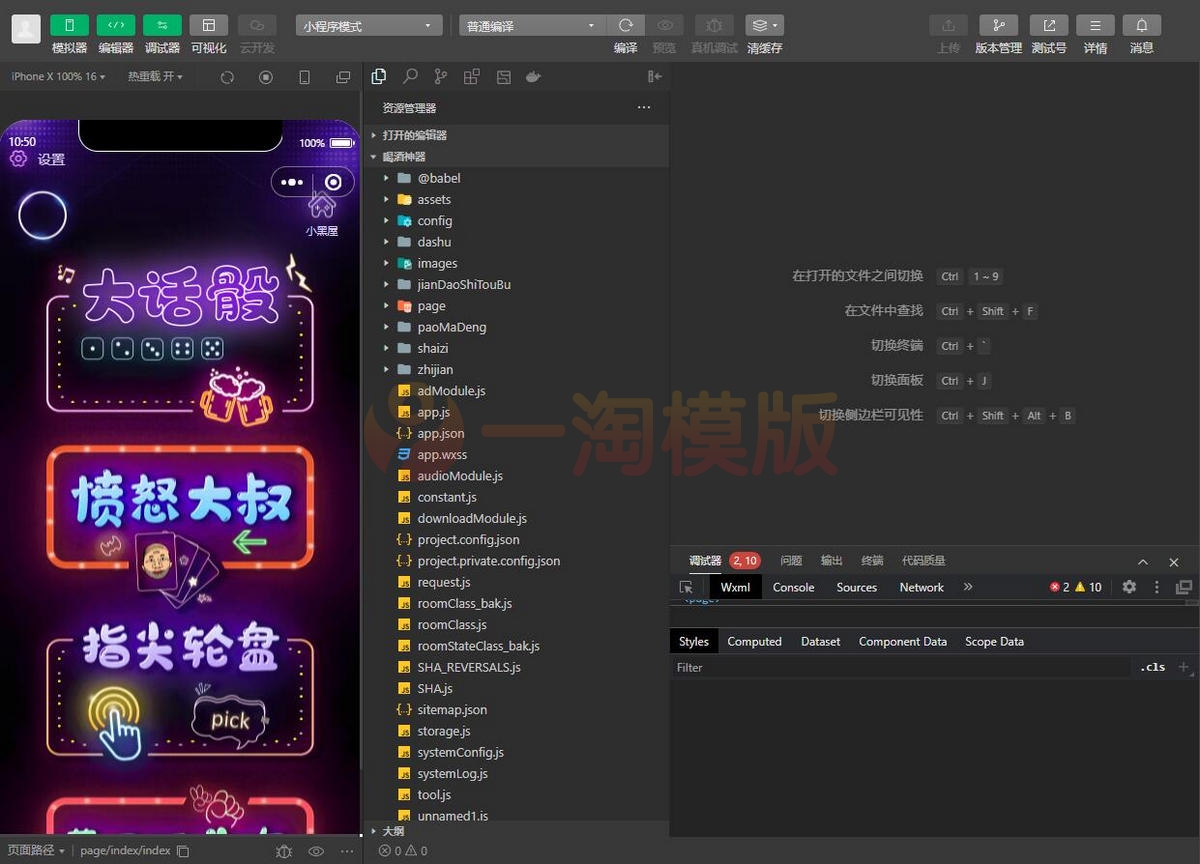Switch to the 输出 output tab

point(831,561)
